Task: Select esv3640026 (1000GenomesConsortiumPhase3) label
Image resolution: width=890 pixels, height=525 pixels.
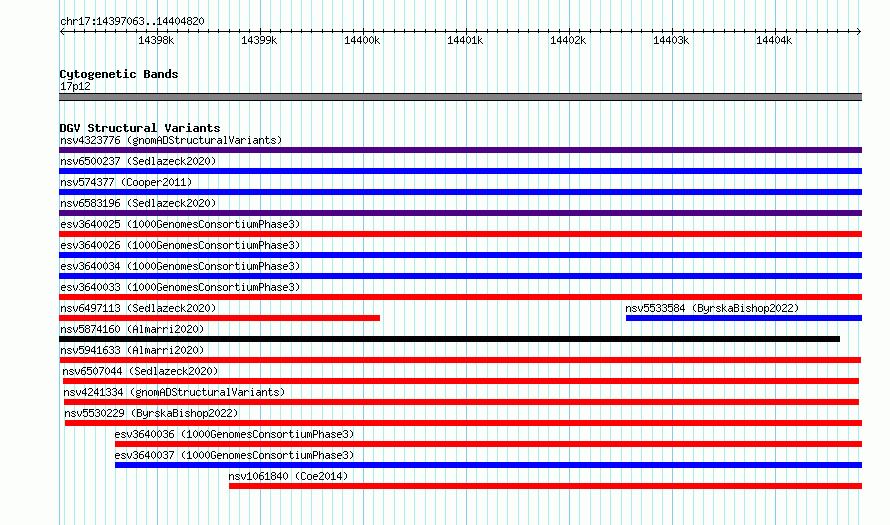Action: click(x=180, y=245)
